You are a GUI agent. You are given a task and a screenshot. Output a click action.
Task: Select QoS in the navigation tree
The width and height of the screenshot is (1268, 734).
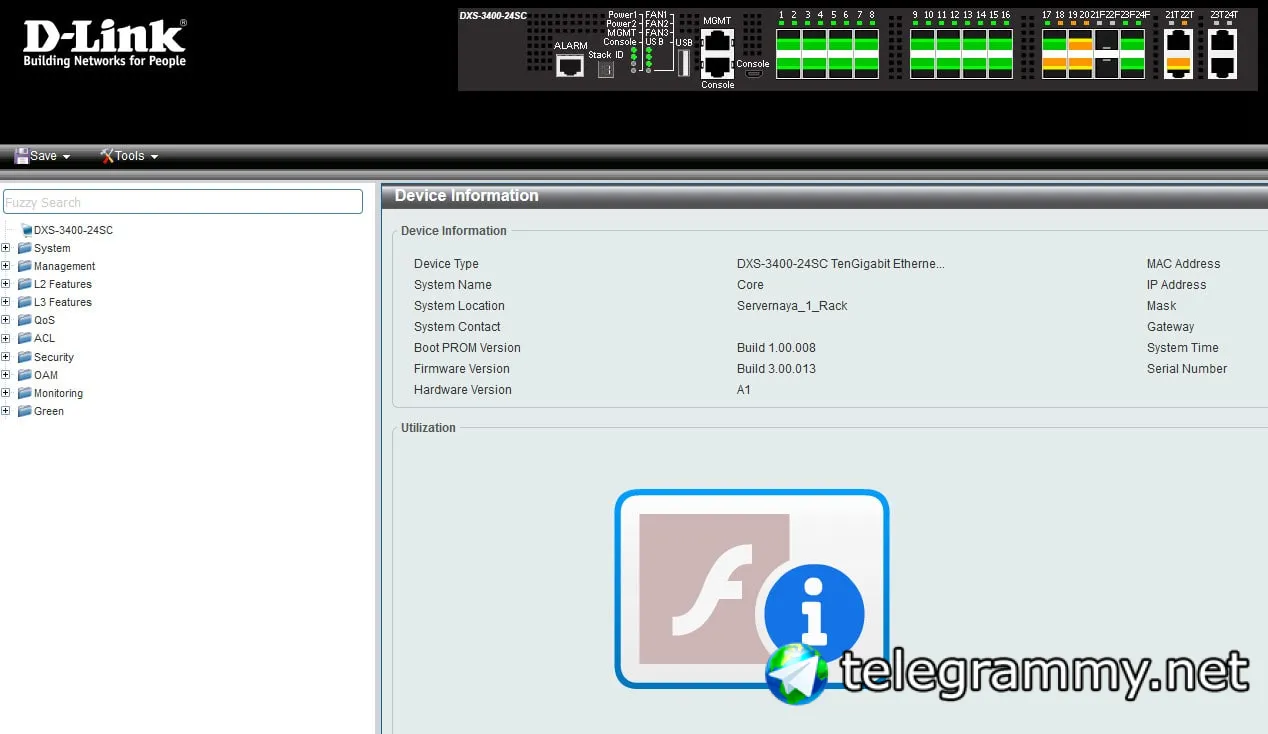point(44,321)
